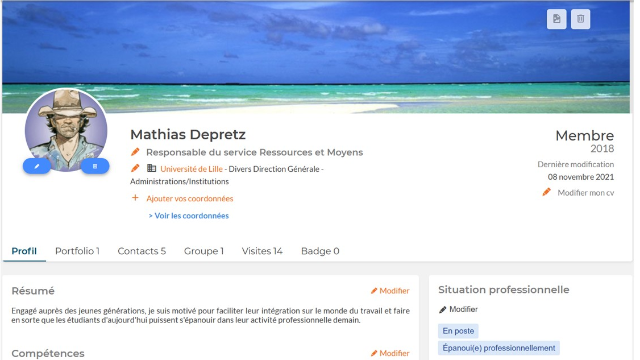Click the 08 novembre 2021 date
Image resolution: width=640 pixels, height=360 pixels.
[x=581, y=177]
